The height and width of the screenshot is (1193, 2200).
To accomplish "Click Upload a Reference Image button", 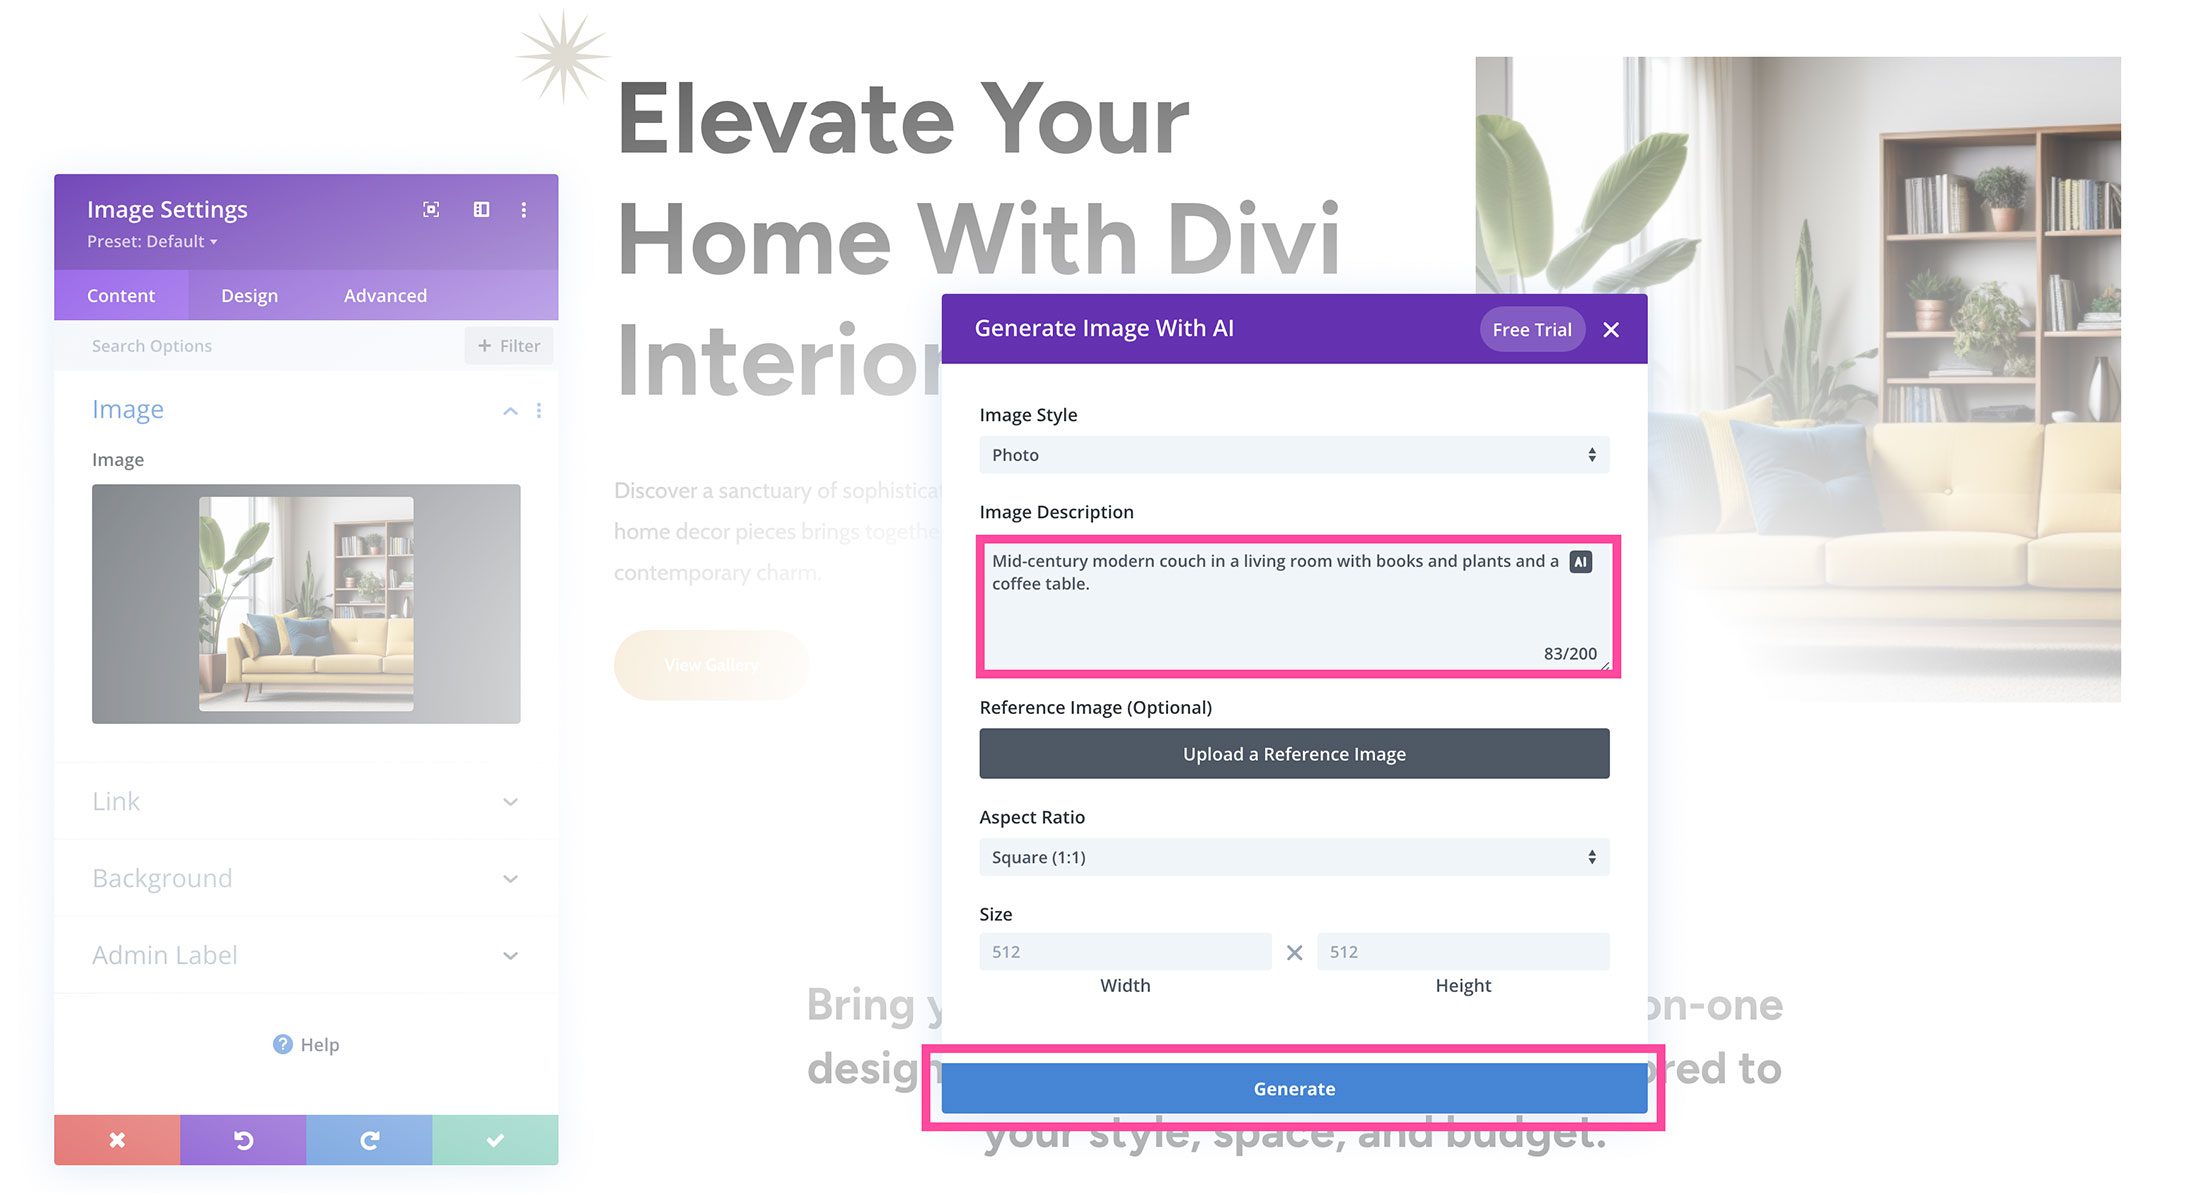I will click(1294, 752).
